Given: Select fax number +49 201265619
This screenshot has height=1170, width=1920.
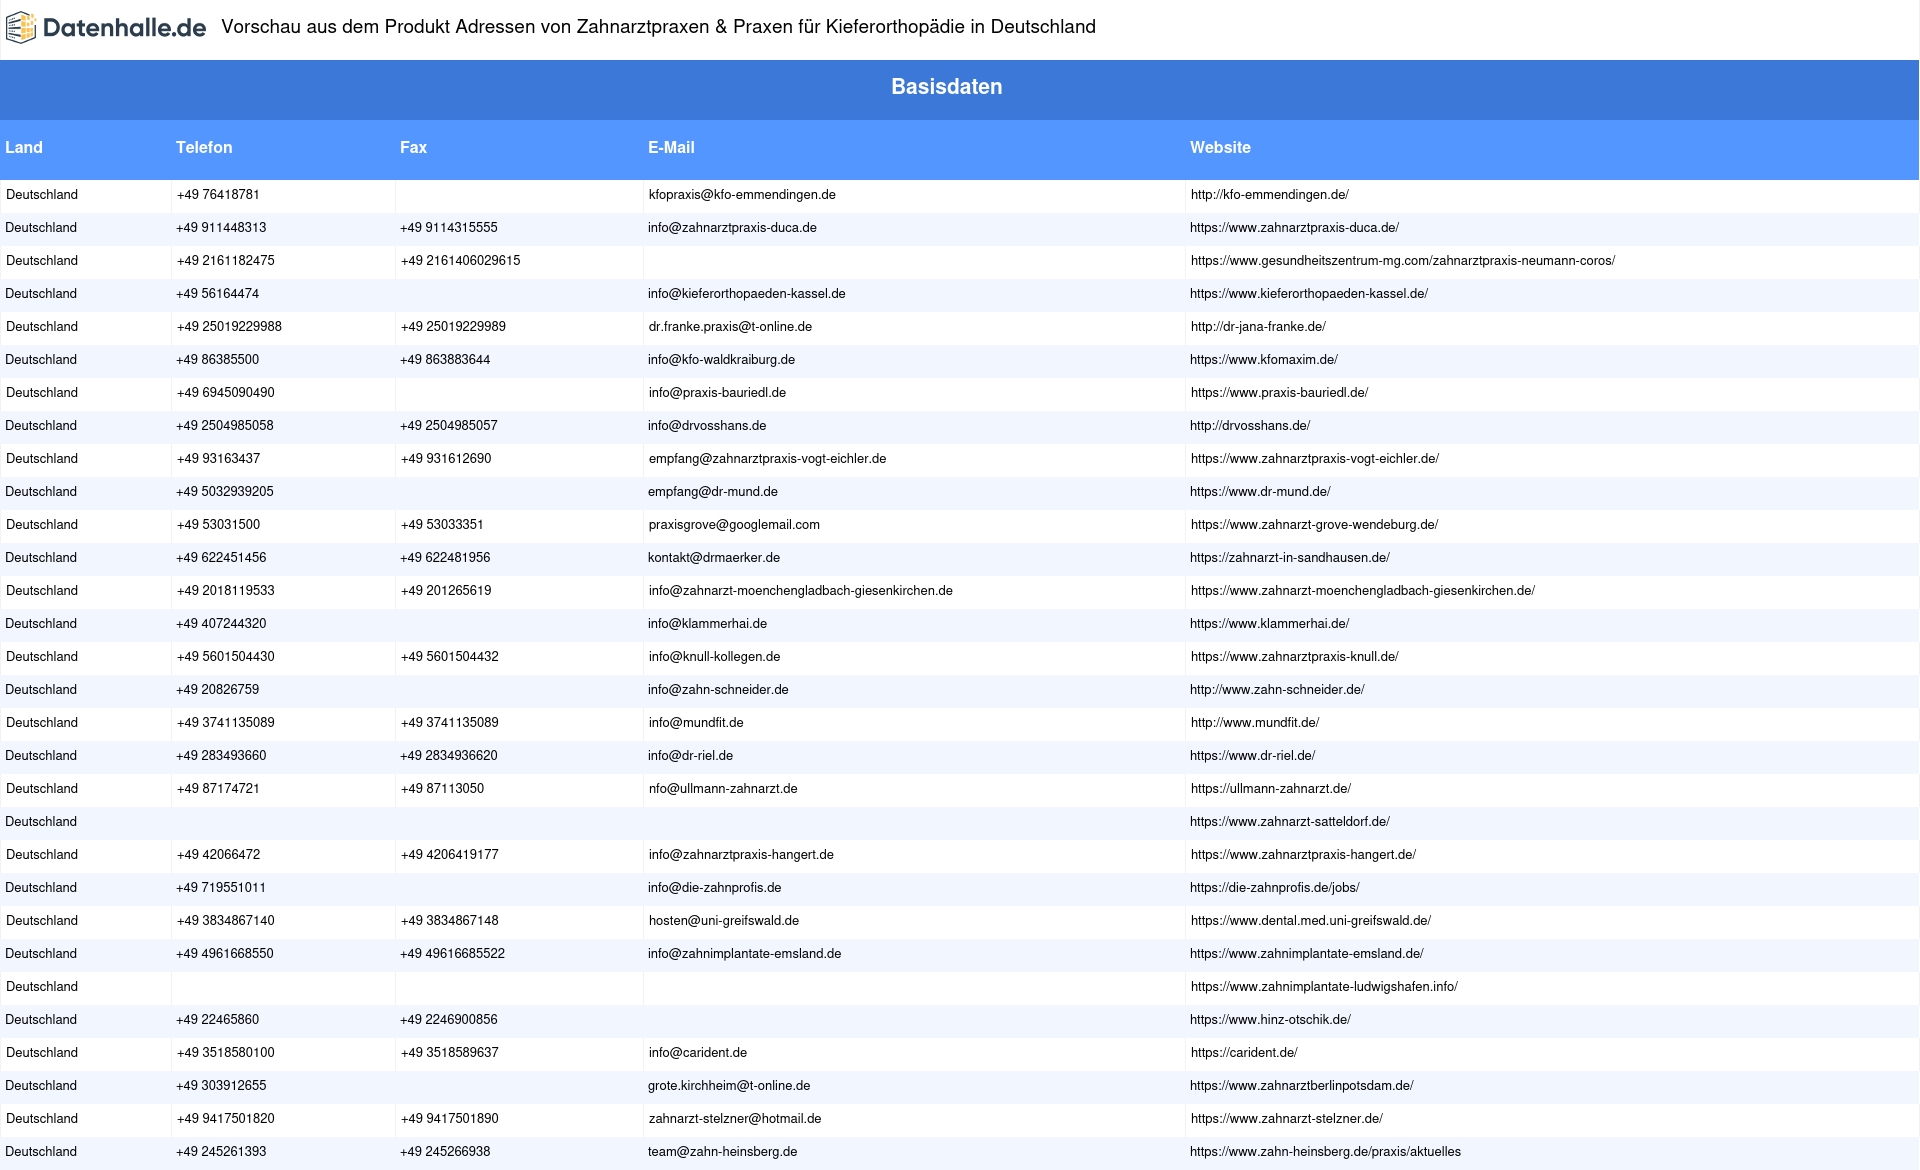Looking at the screenshot, I should click(446, 591).
